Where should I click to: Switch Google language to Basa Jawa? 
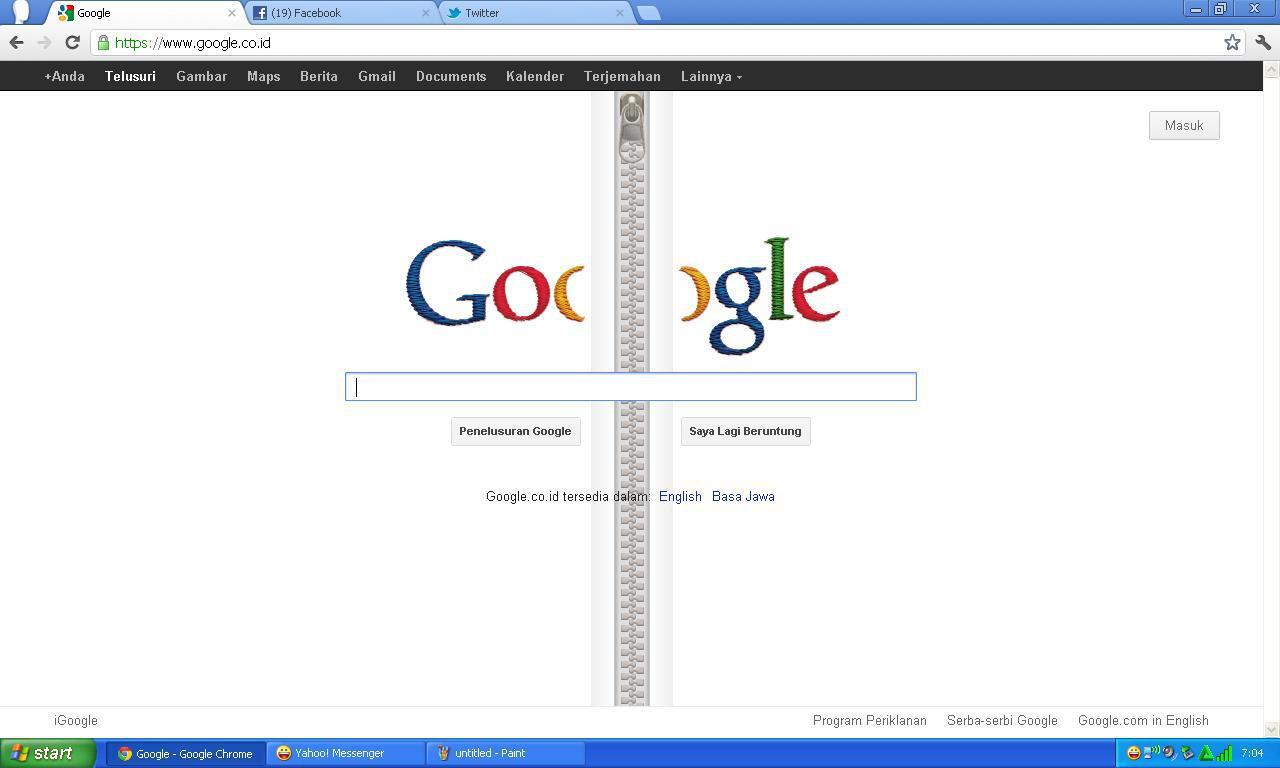tap(743, 496)
